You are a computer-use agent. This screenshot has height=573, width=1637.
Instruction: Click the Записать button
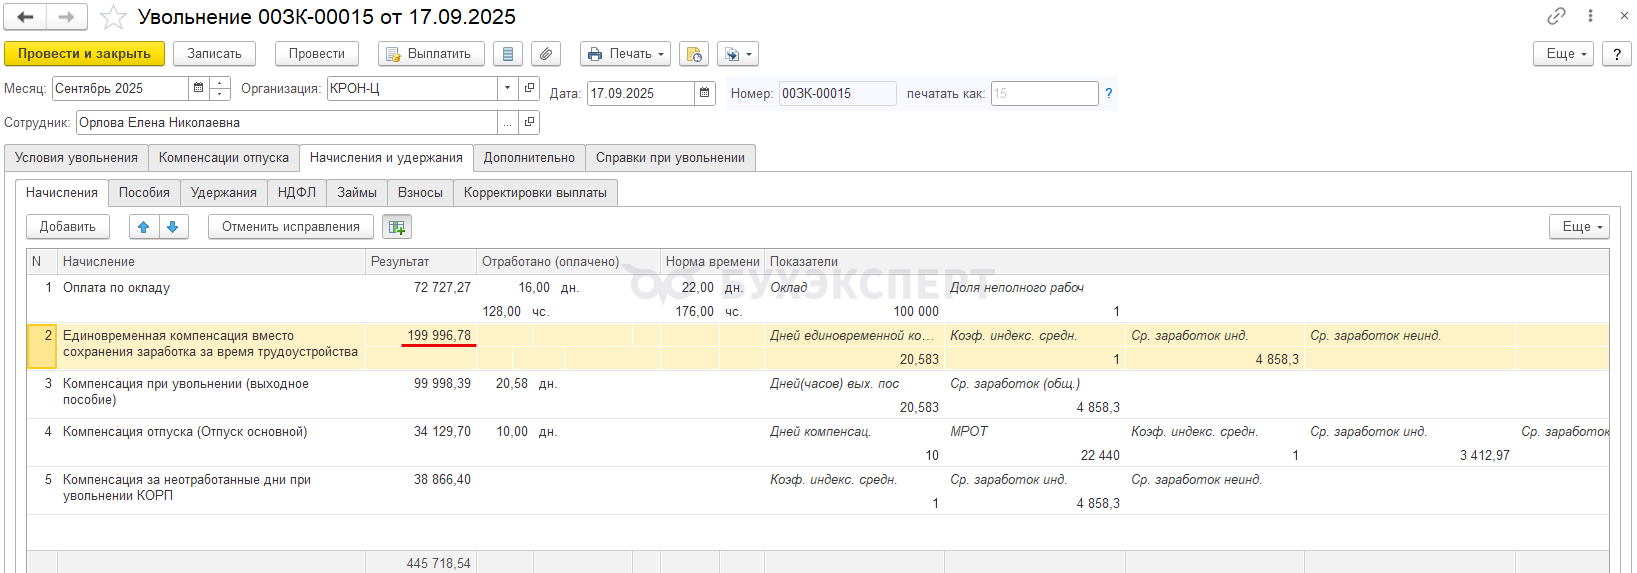point(214,54)
